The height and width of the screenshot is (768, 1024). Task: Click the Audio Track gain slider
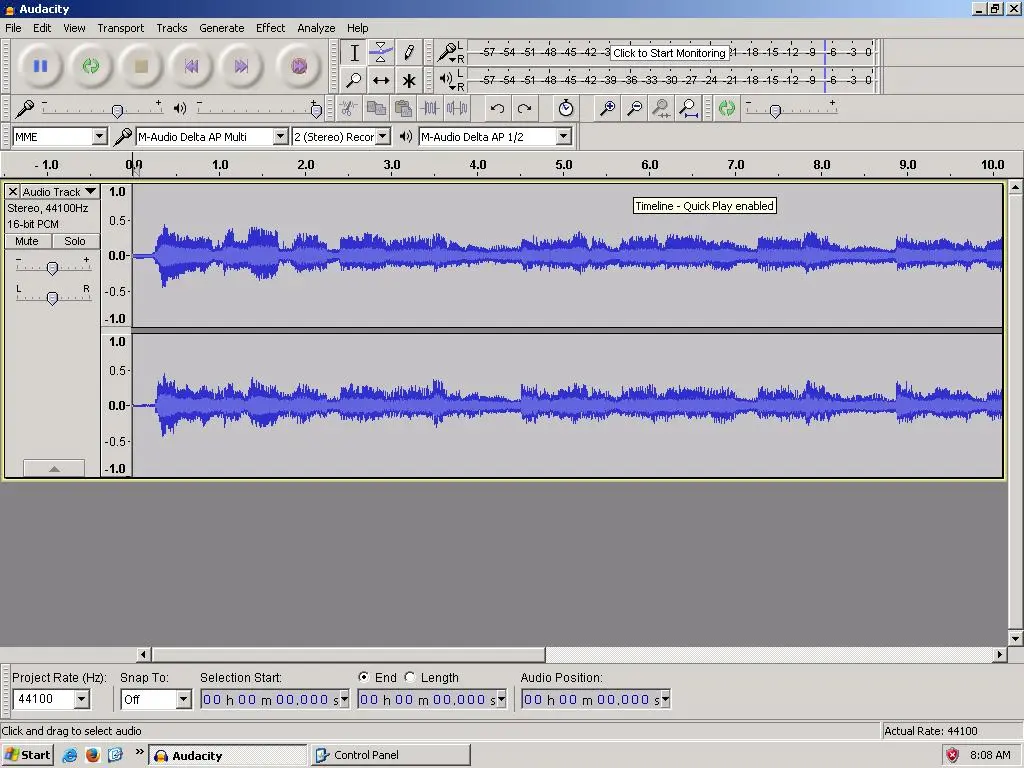click(x=52, y=267)
